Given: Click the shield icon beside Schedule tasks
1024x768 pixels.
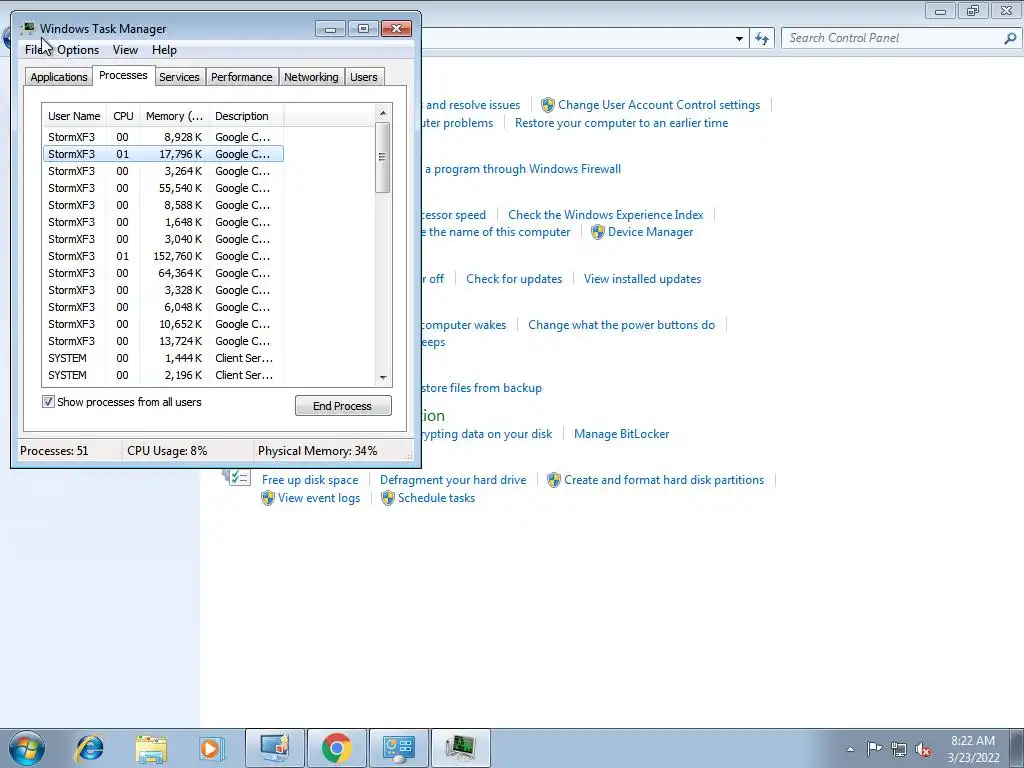Looking at the screenshot, I should point(388,498).
